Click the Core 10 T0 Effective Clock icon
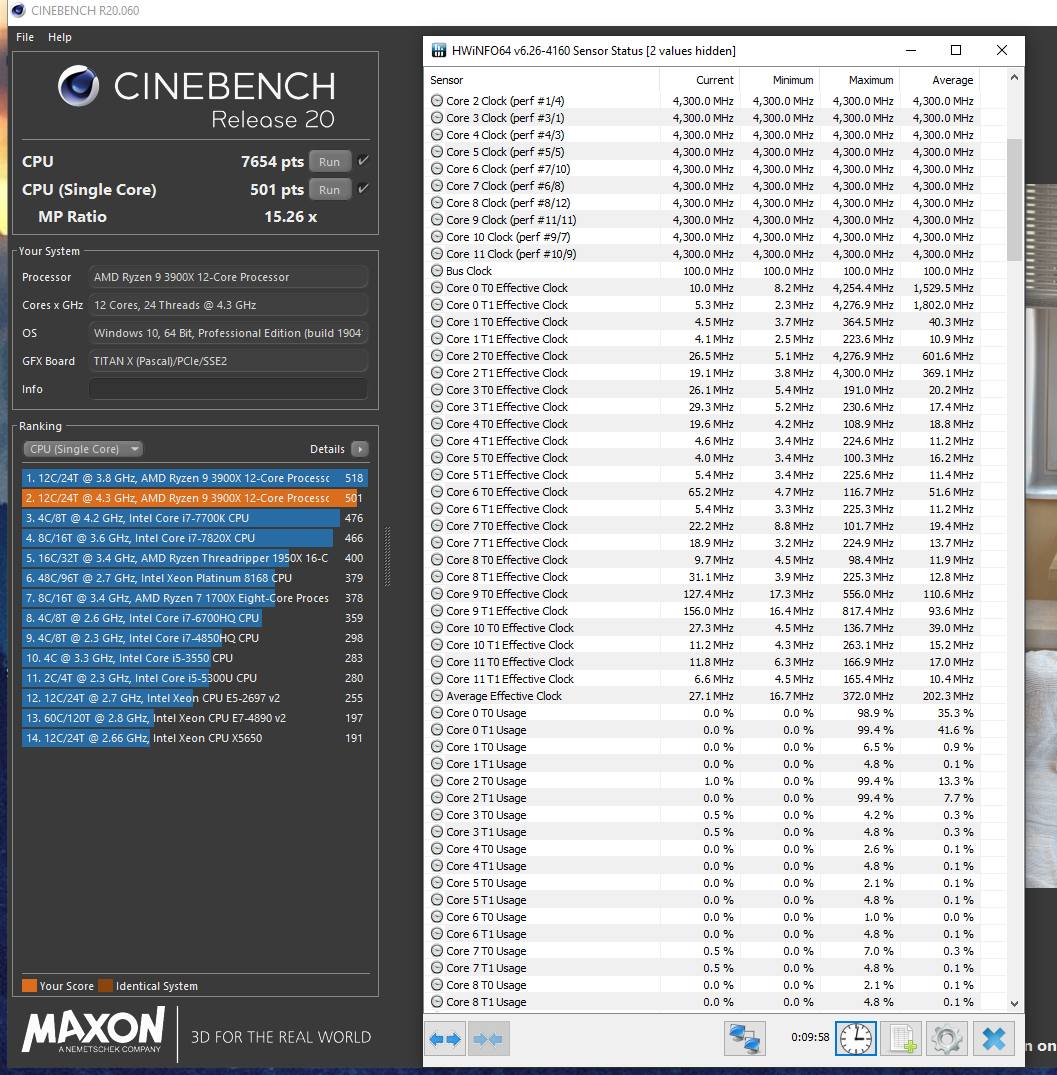 click(x=437, y=628)
